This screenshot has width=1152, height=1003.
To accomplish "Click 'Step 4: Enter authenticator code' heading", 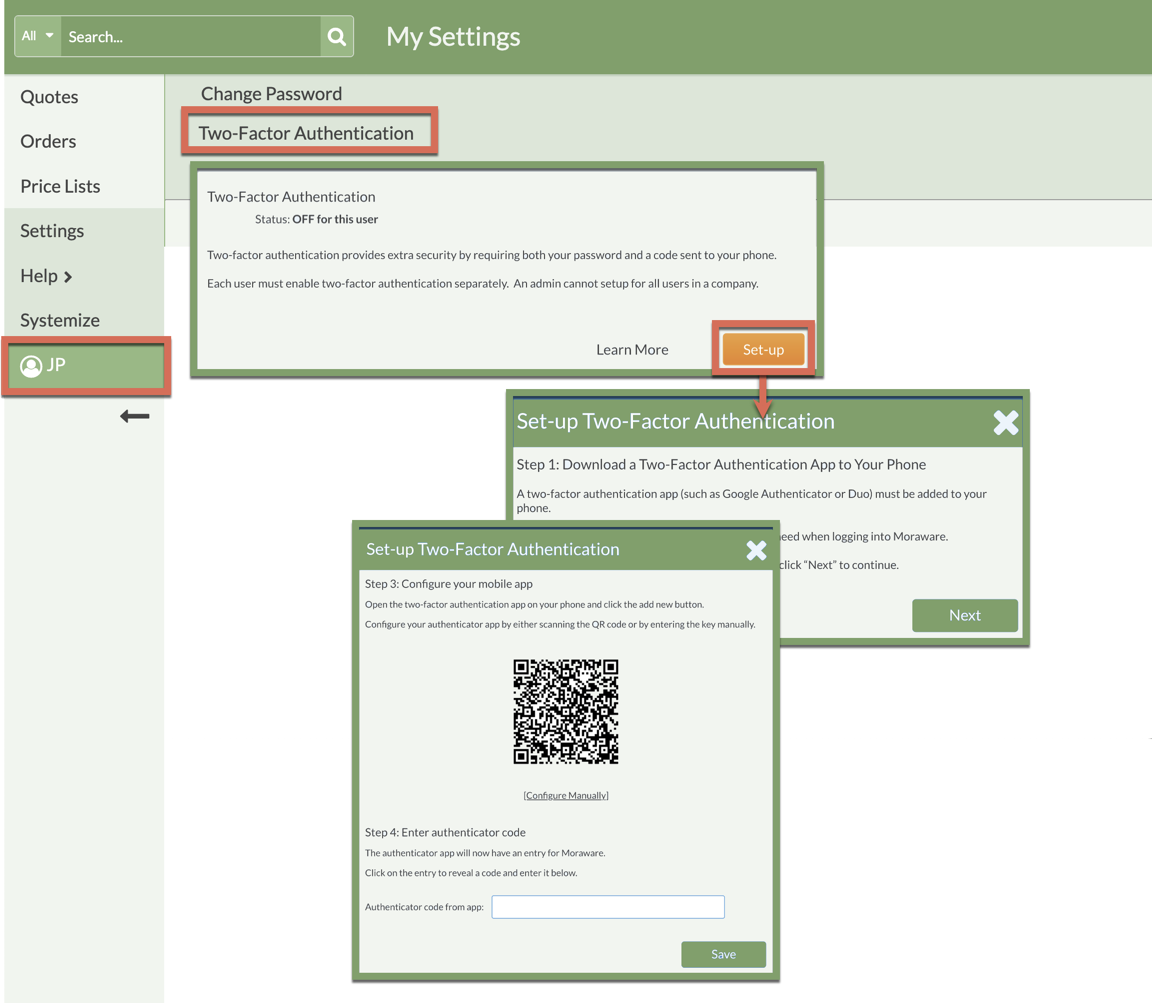I will click(445, 833).
